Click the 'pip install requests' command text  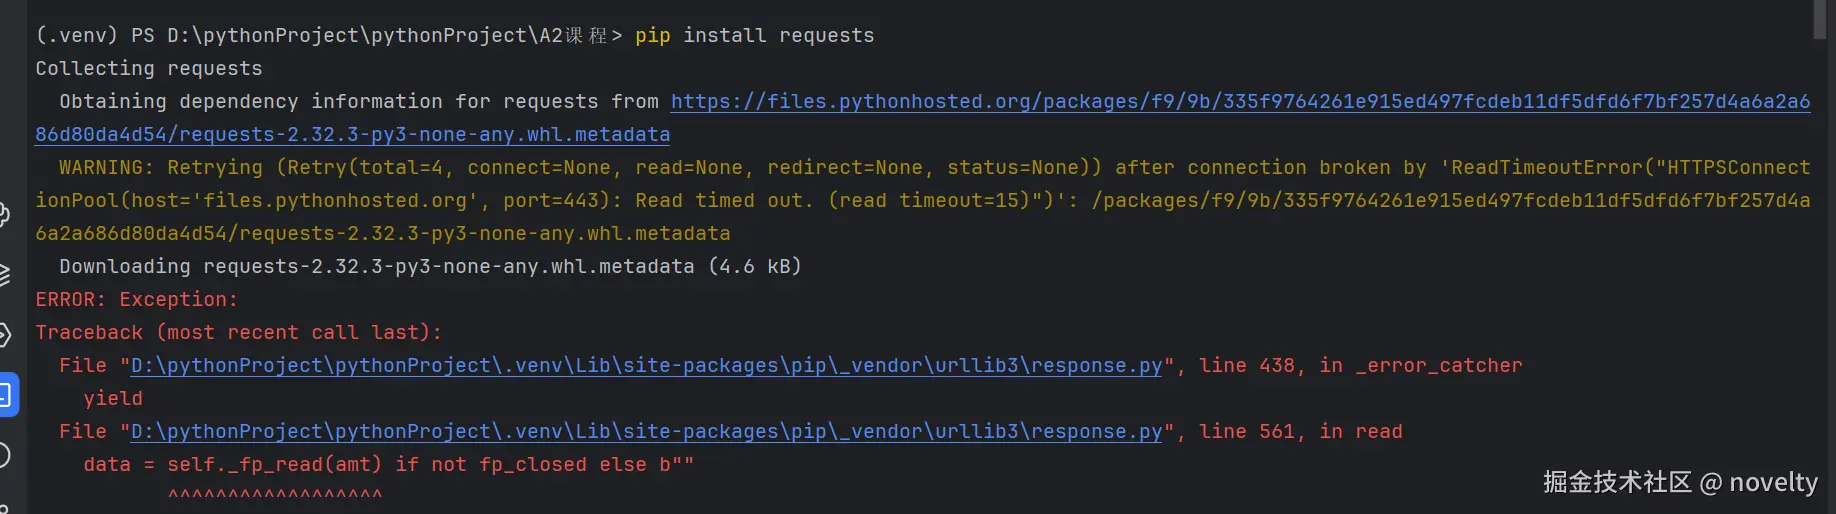[x=754, y=36]
